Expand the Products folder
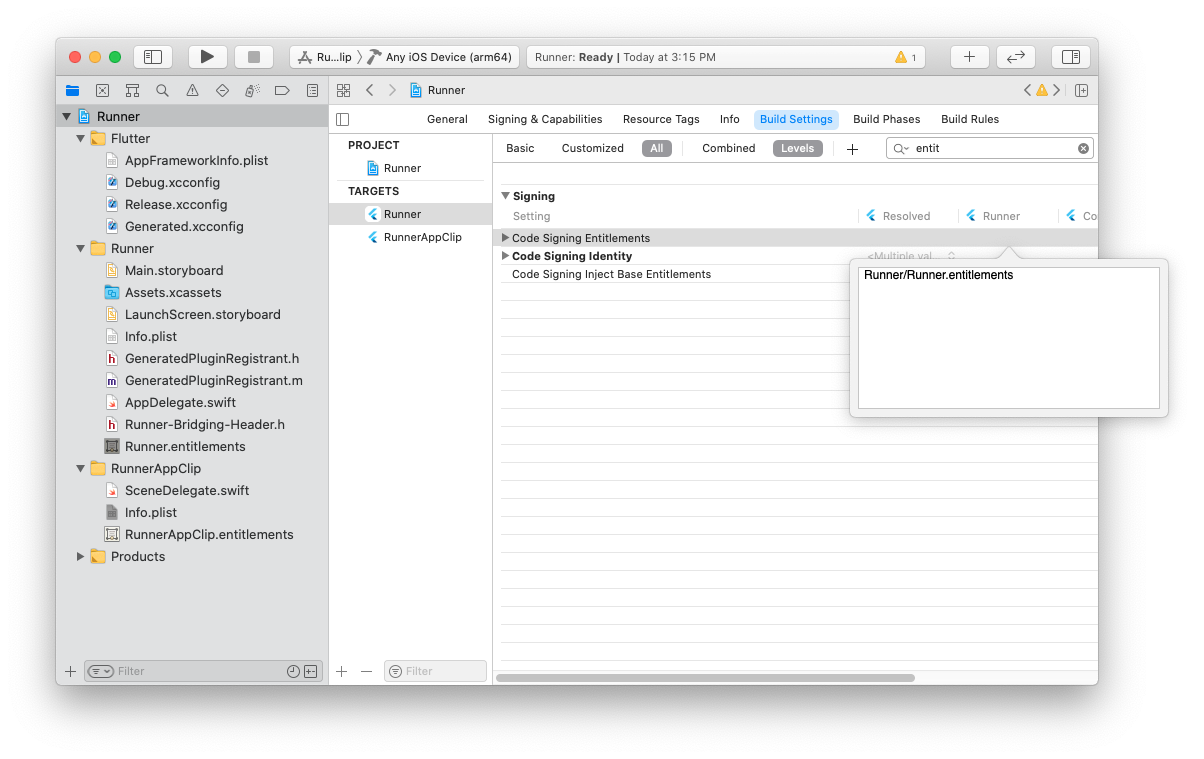 click(81, 557)
